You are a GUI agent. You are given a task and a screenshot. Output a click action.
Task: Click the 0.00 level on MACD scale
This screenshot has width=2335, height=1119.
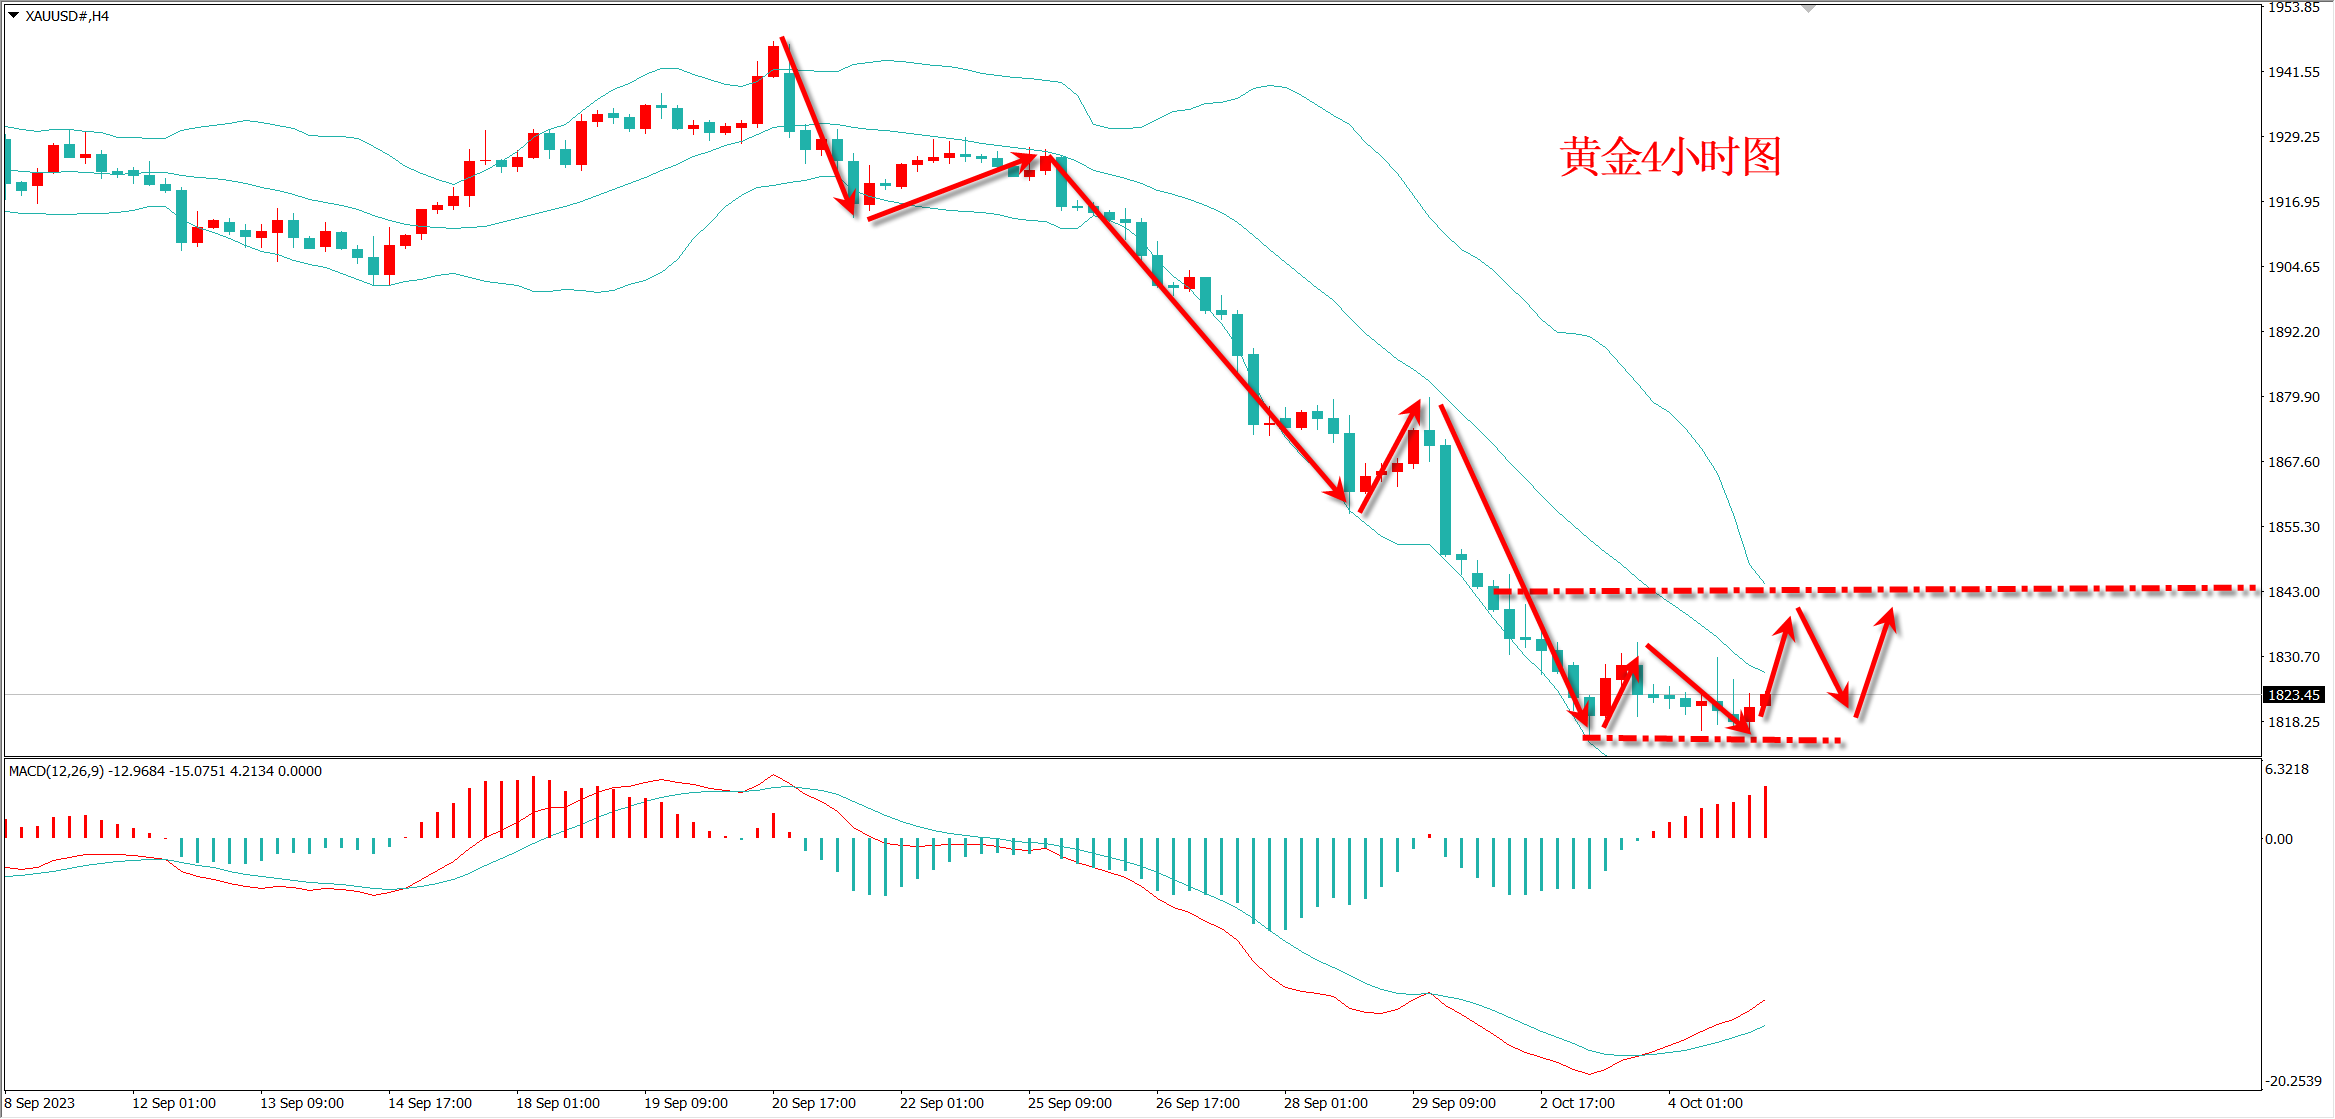[x=2279, y=839]
